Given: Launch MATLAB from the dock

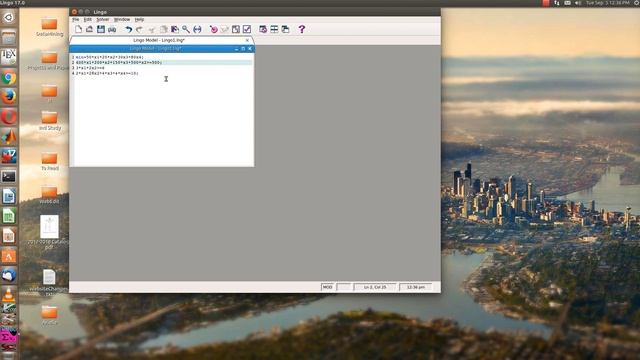Looking at the screenshot, I should (9, 136).
